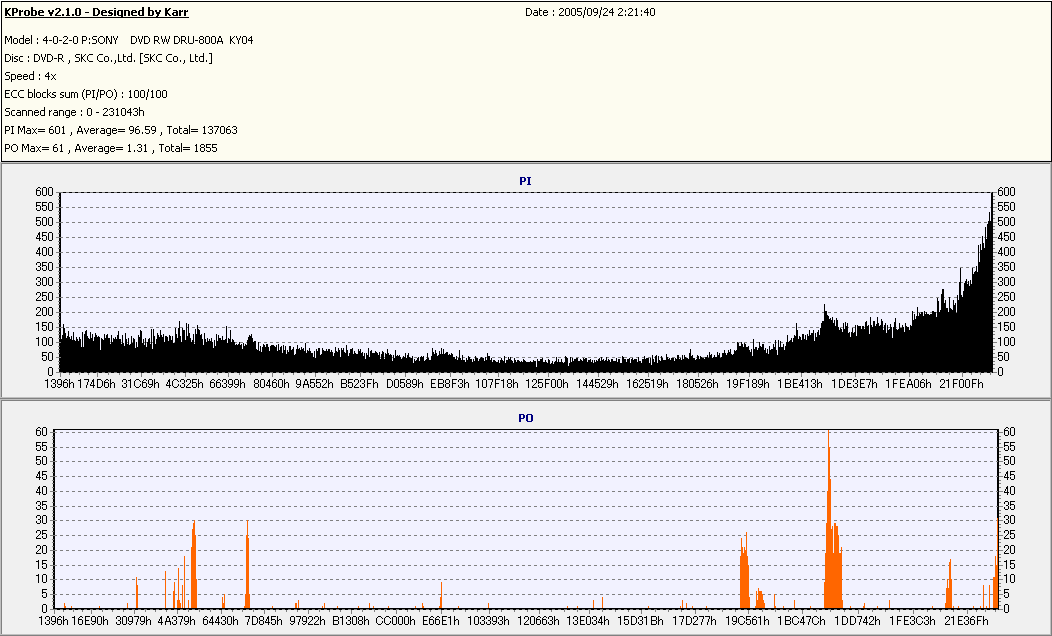Select the 64430h PO axis label
This screenshot has width=1052, height=636.
click(220, 621)
